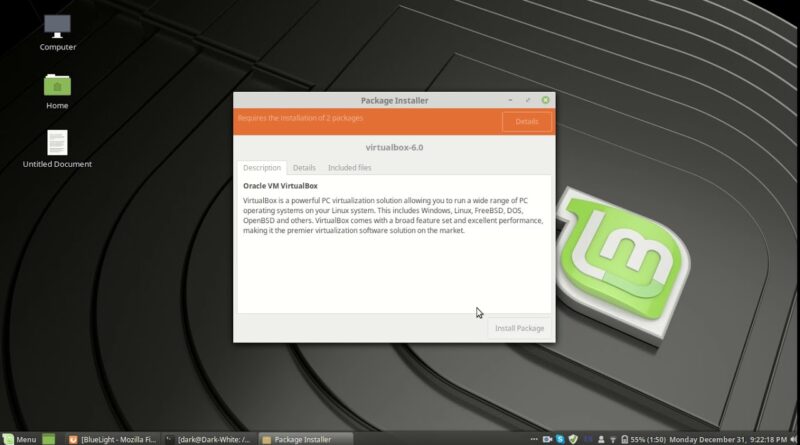Select the Untitled Document file icon
Screen dimensions: 800x445
click(x=57, y=142)
